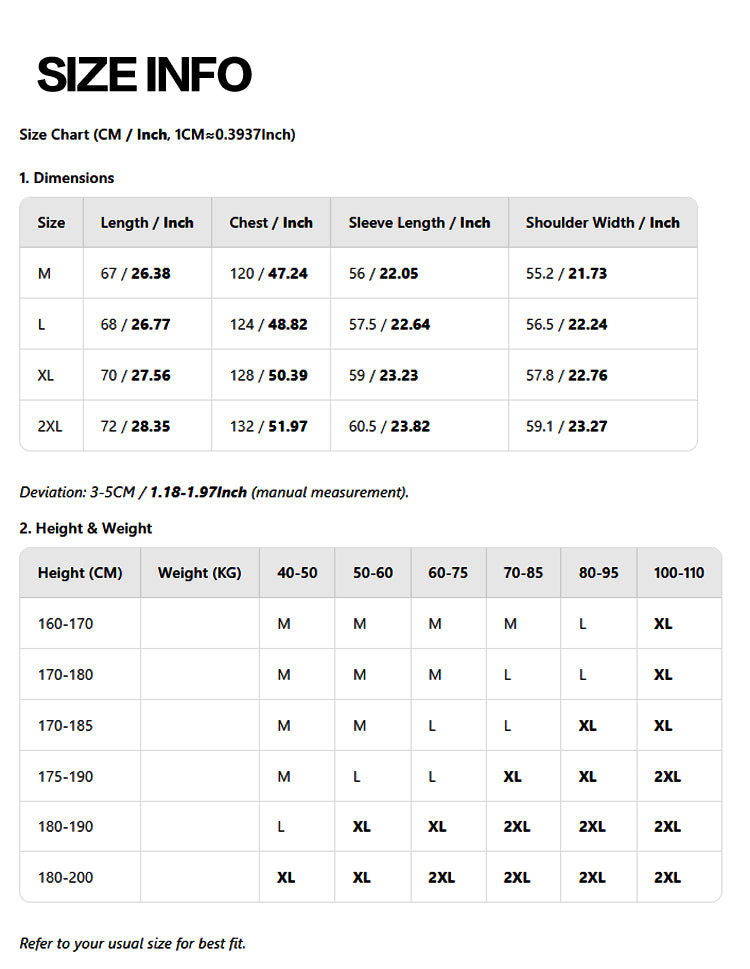Select the '100-110' weight column header
750x969 pixels.
click(679, 573)
